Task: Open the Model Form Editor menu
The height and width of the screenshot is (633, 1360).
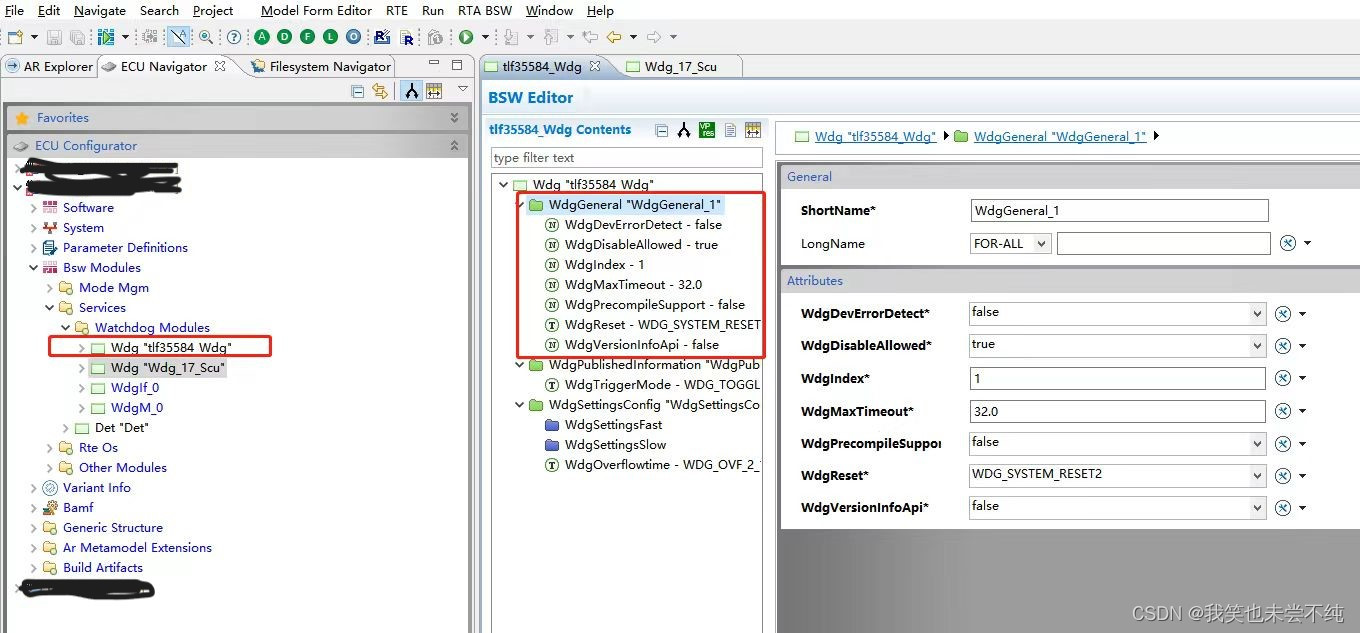Action: [316, 11]
